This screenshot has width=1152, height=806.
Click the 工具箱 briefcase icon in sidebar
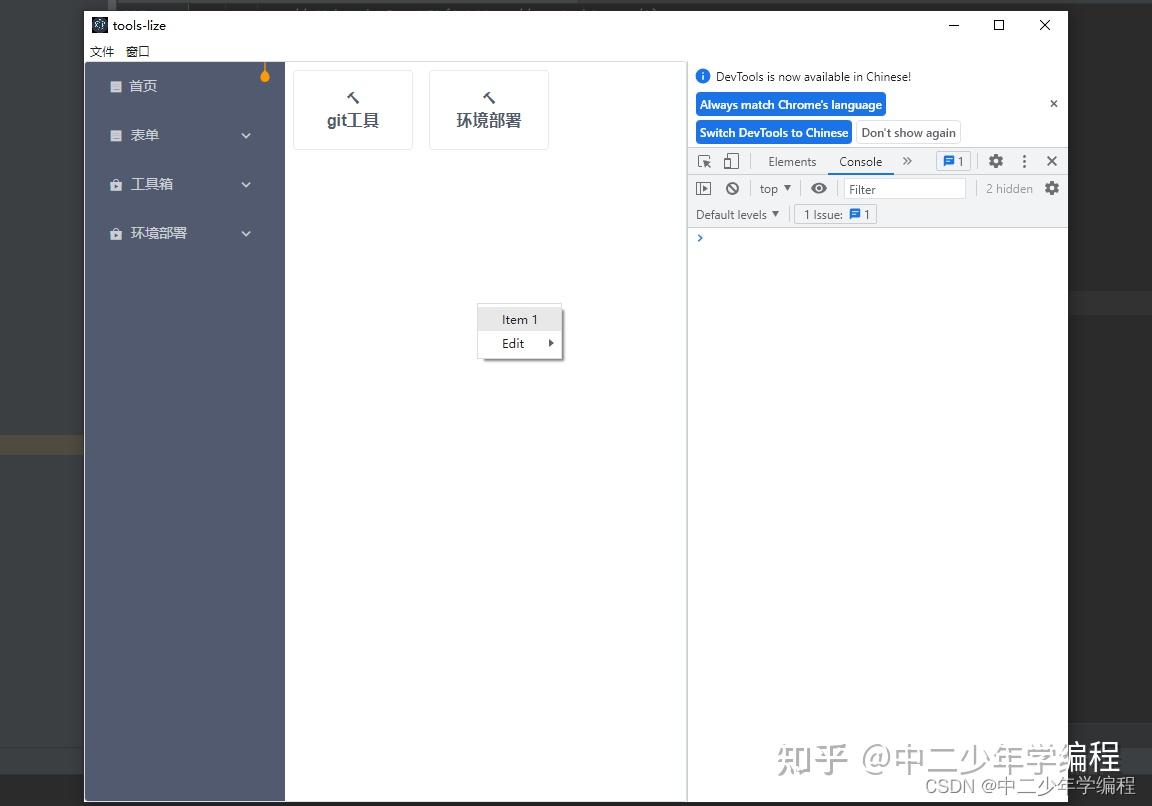click(115, 184)
